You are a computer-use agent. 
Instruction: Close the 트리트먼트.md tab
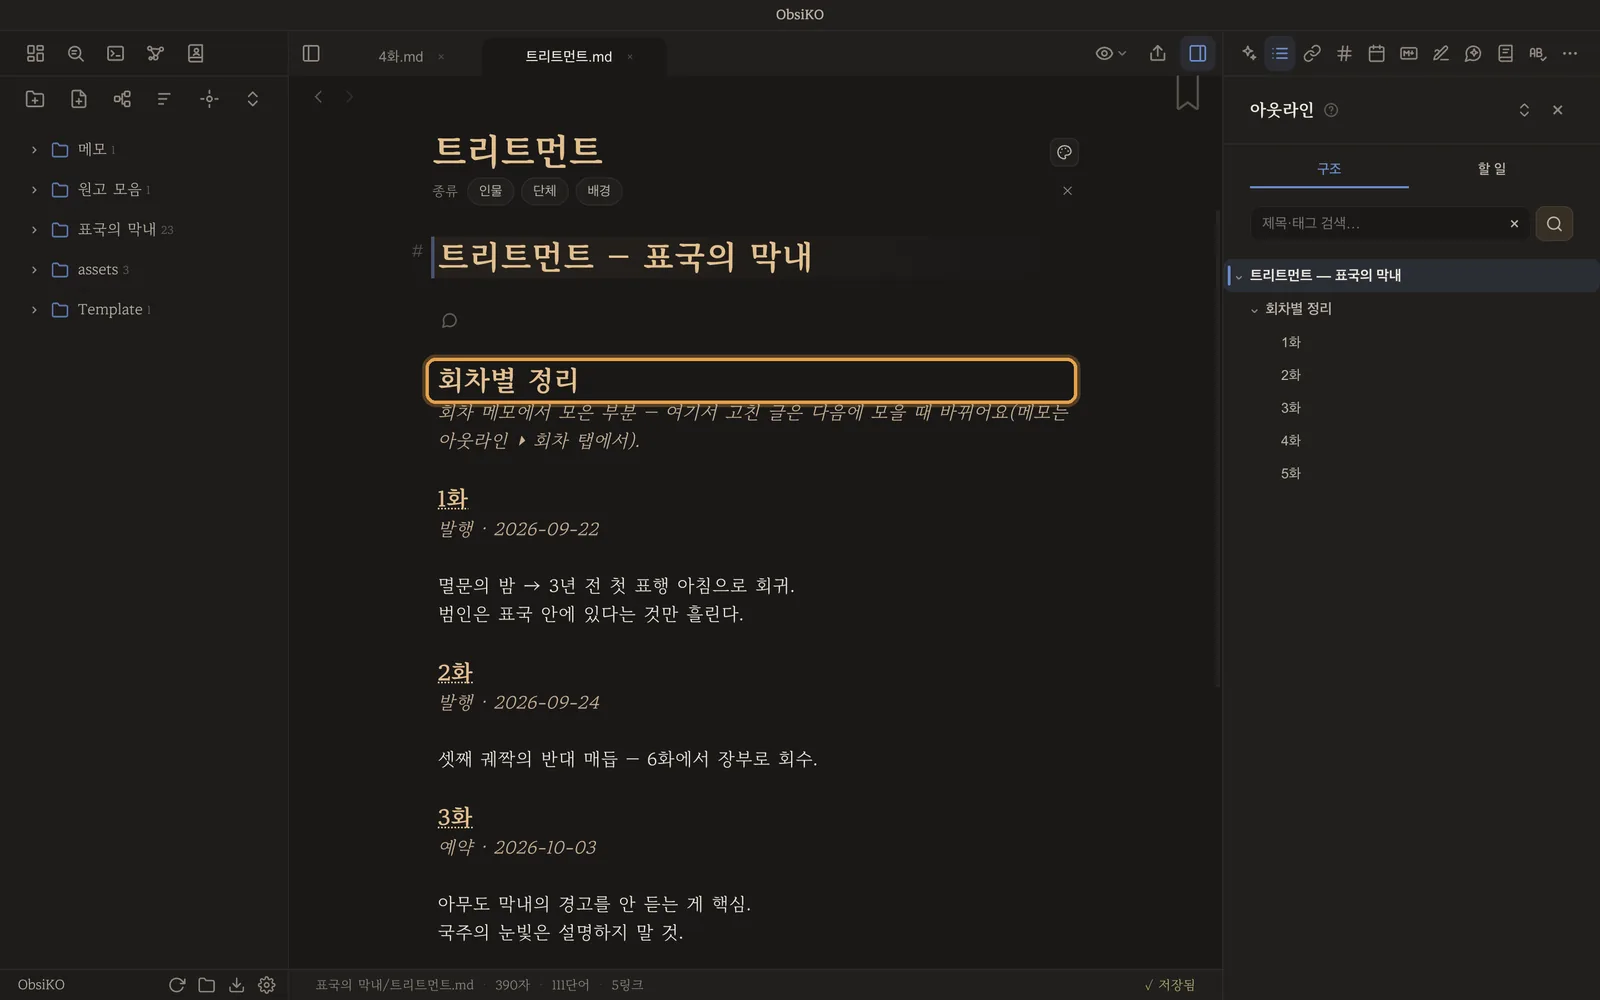630,57
